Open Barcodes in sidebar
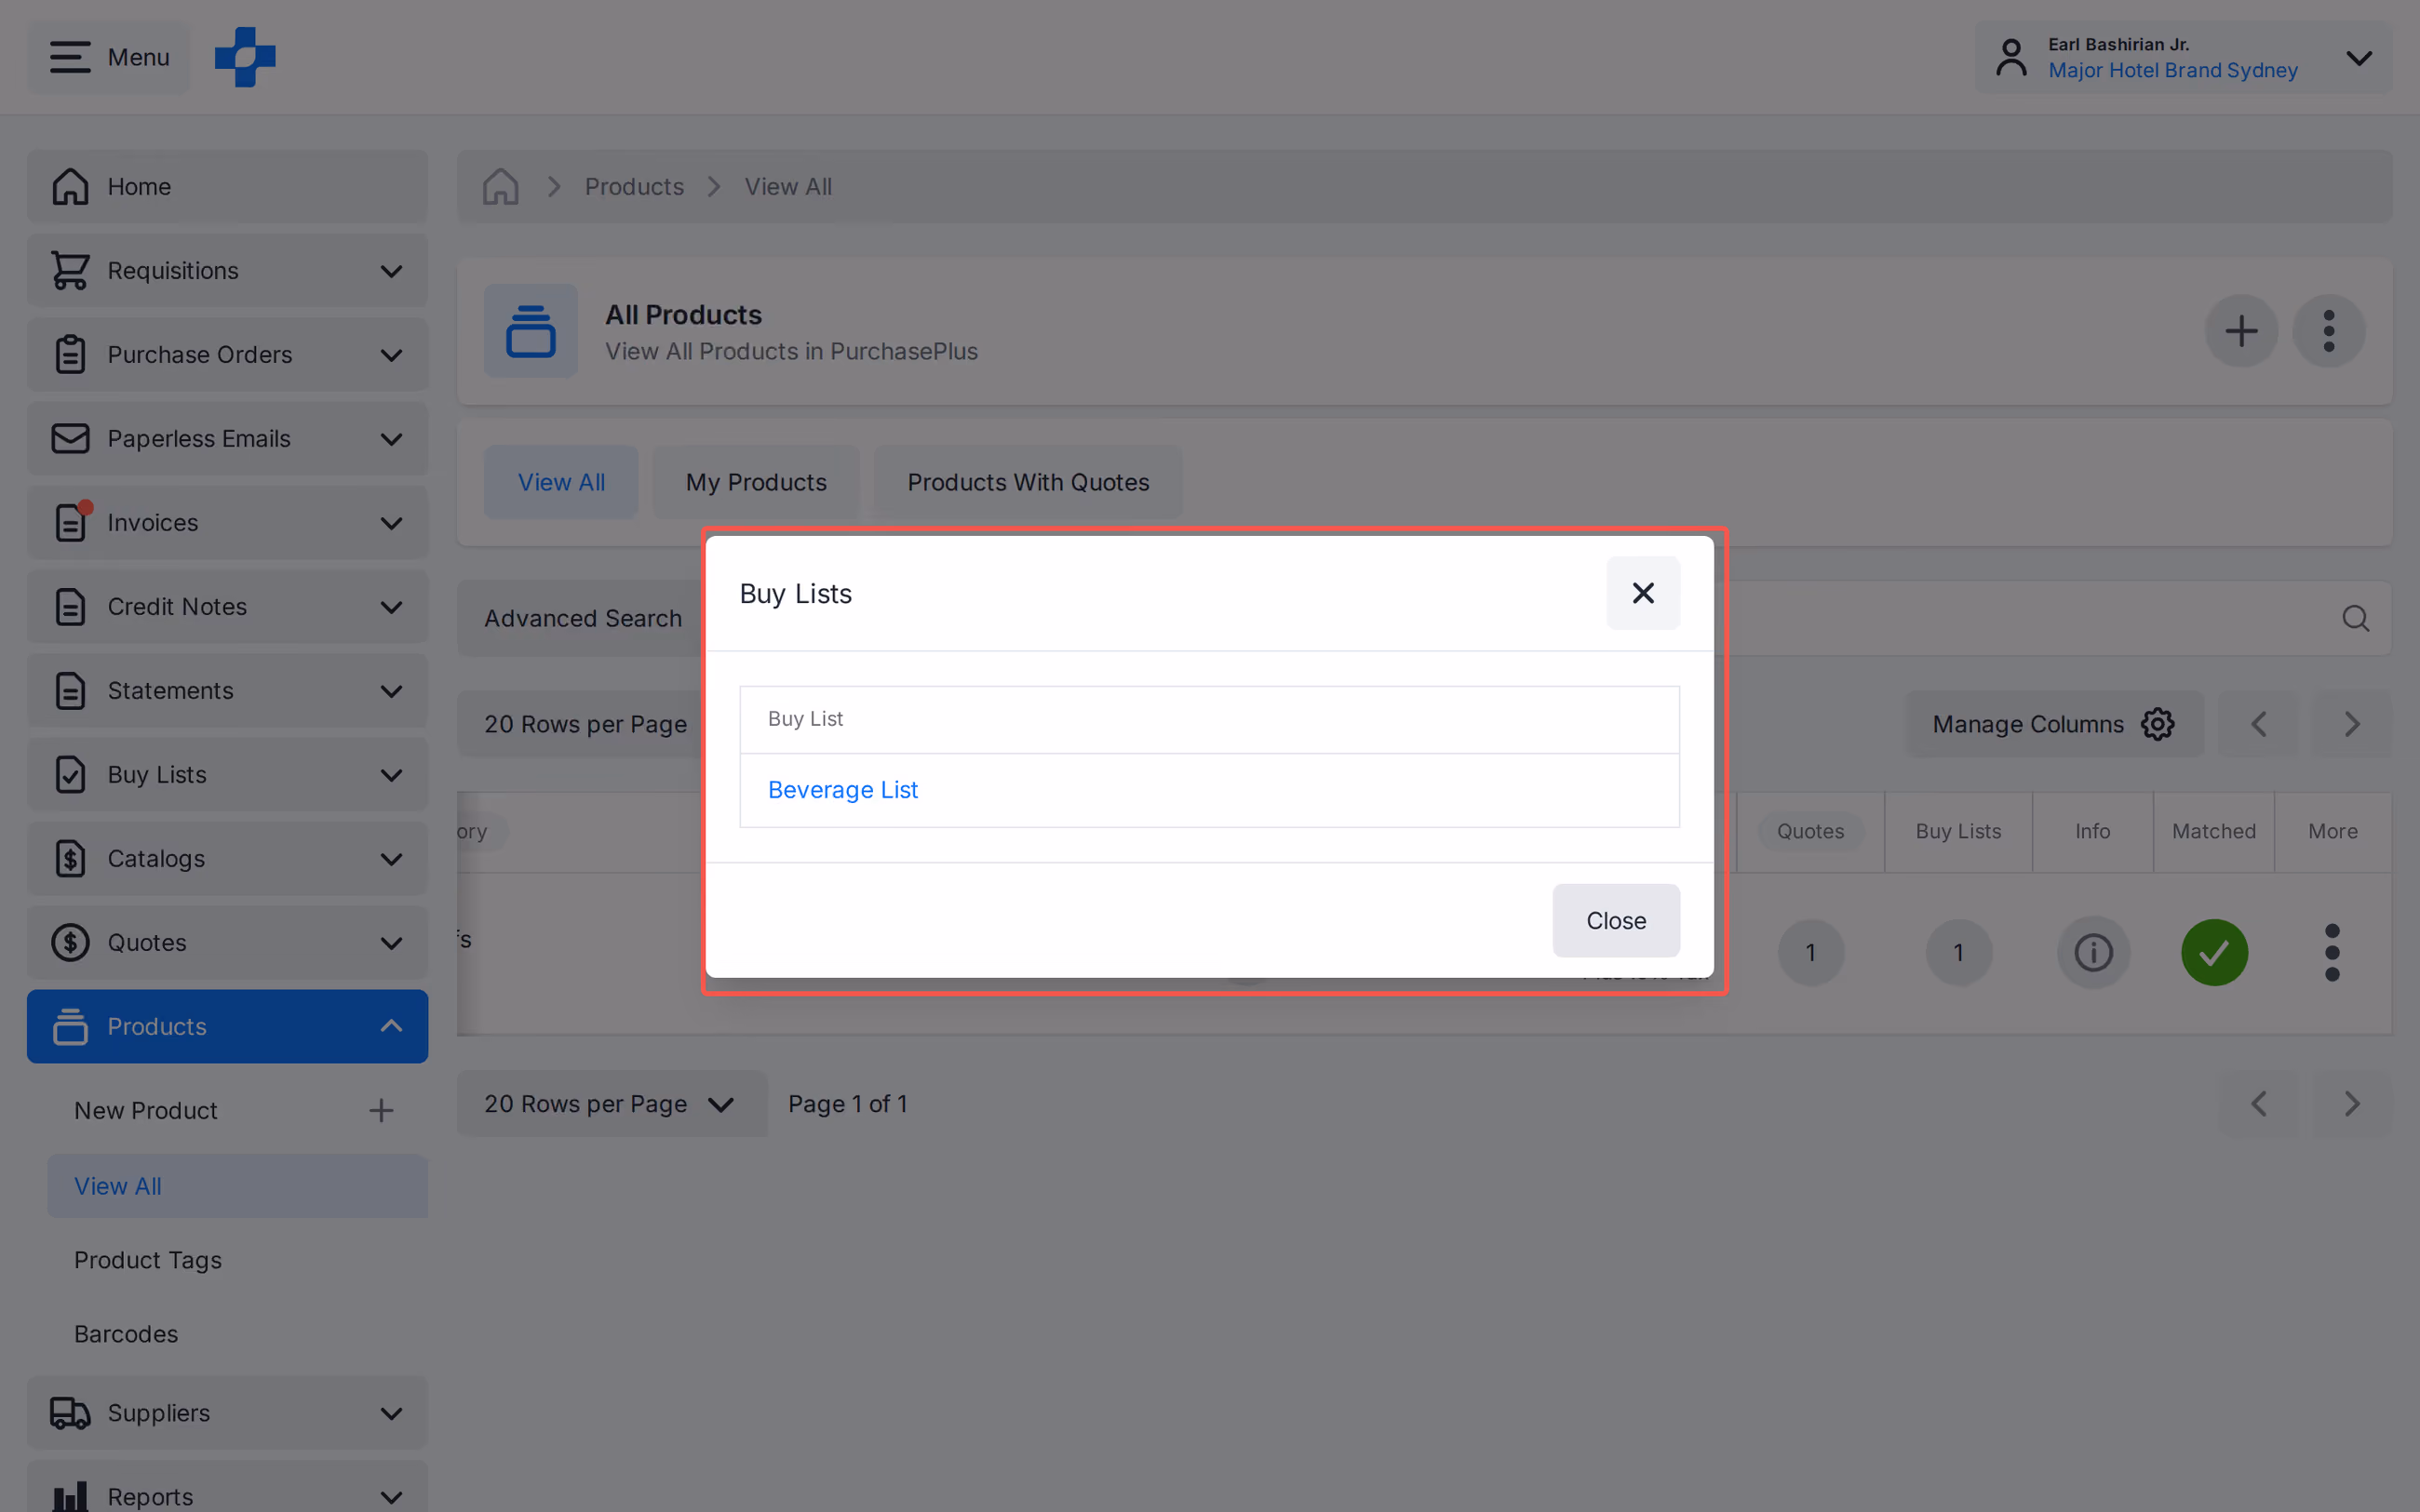 (x=126, y=1334)
